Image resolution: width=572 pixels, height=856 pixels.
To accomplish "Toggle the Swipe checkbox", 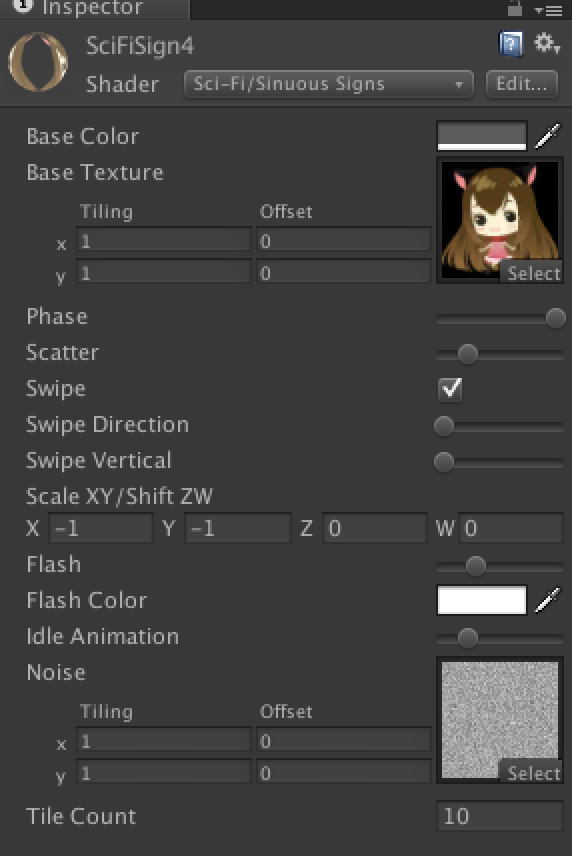I will [x=450, y=389].
